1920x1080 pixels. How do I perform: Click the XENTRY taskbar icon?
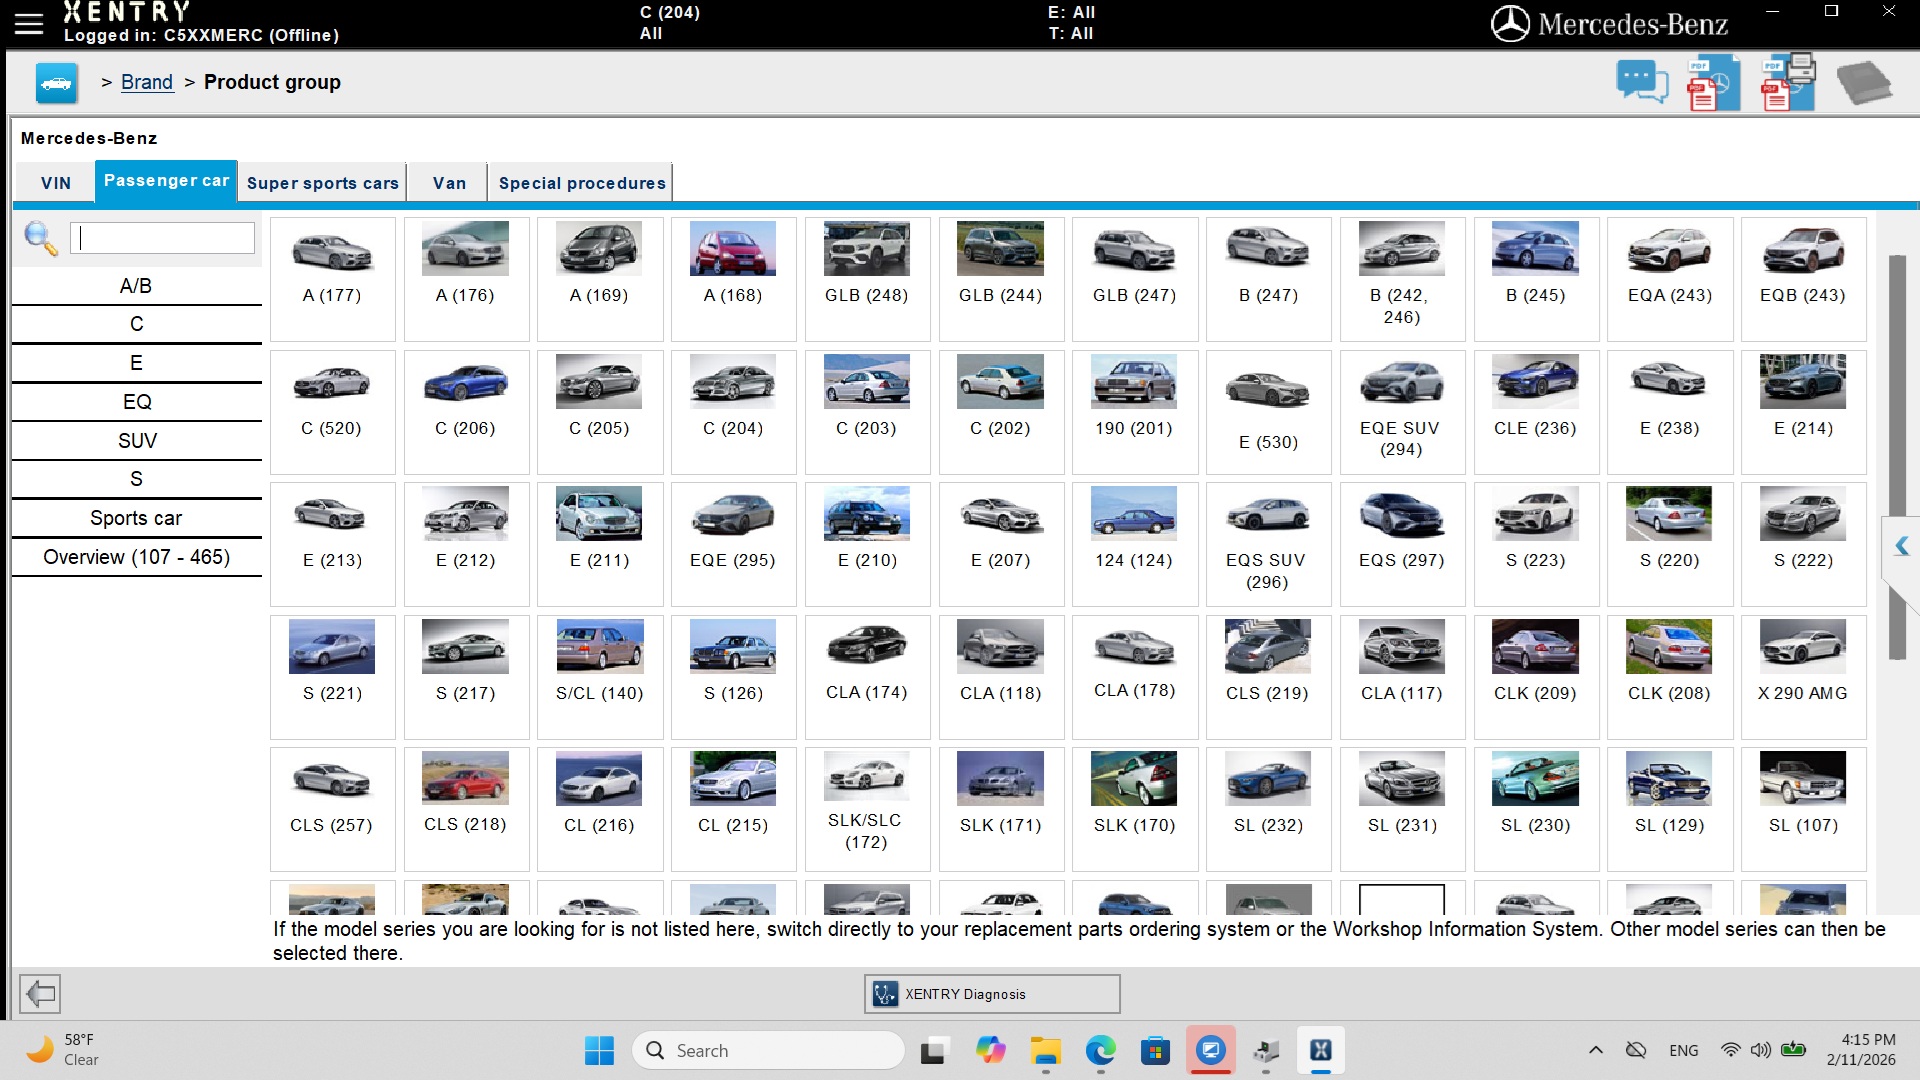point(1320,1051)
